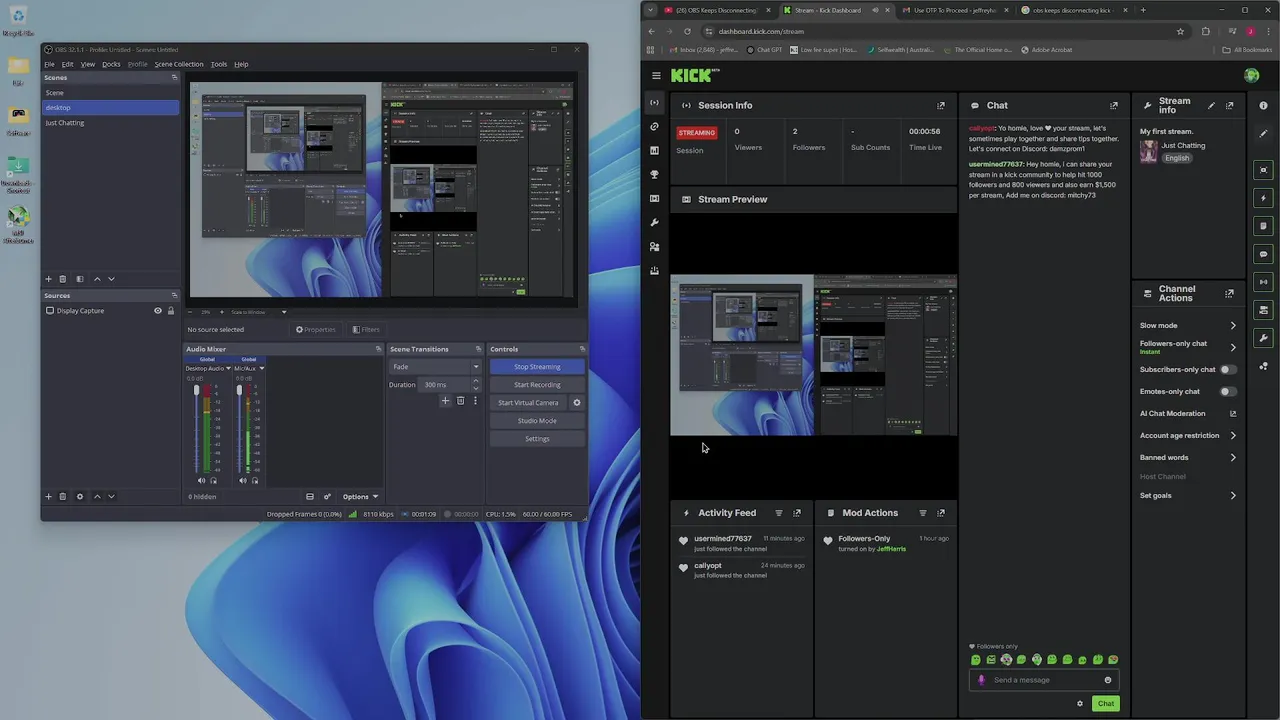Screen dimensions: 1280x720
Task: Click Stop Streaming button
Action: coord(537,367)
